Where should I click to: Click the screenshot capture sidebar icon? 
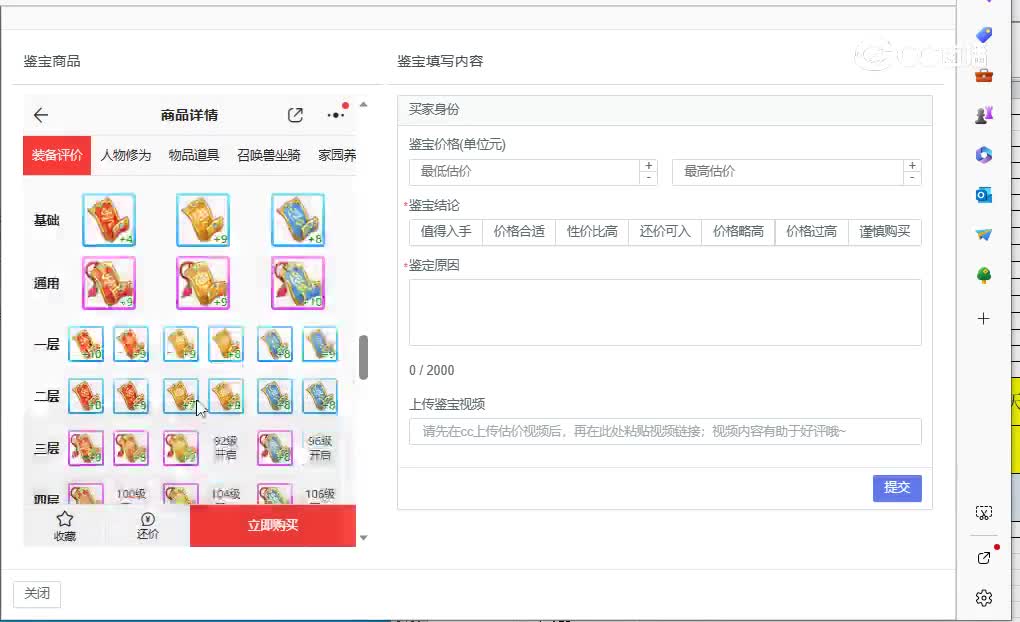click(x=984, y=513)
